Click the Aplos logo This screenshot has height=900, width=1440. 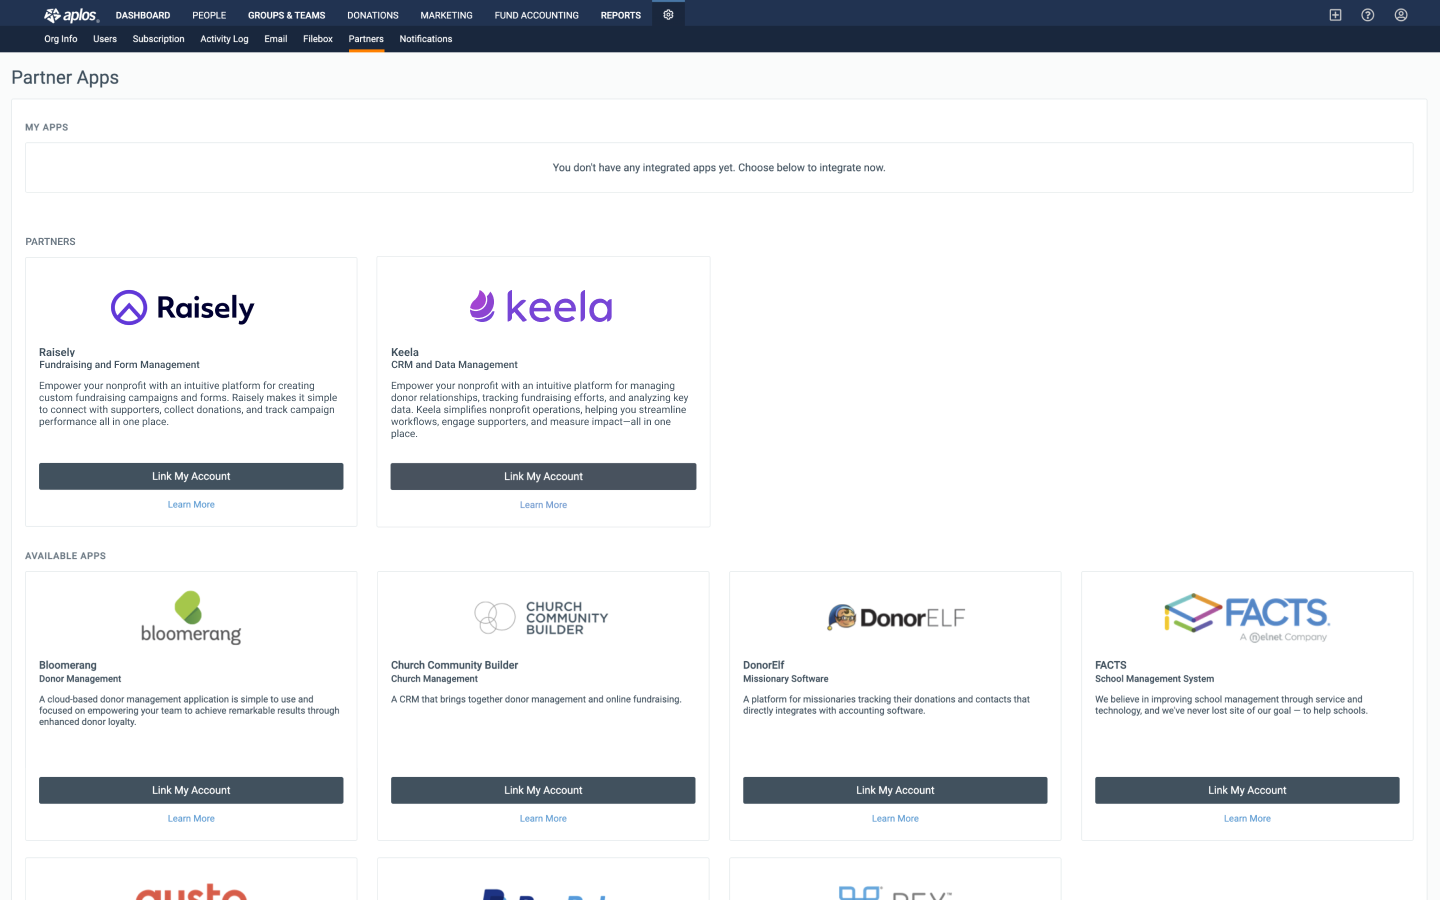[x=71, y=15]
